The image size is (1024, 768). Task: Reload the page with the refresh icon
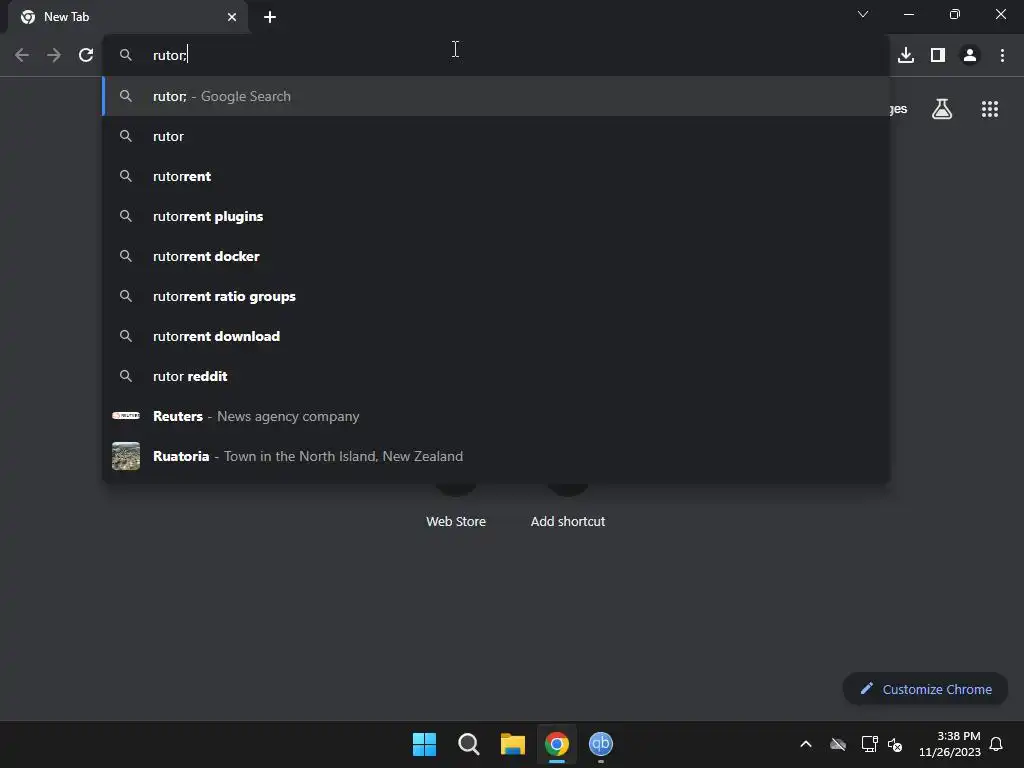[86, 56]
